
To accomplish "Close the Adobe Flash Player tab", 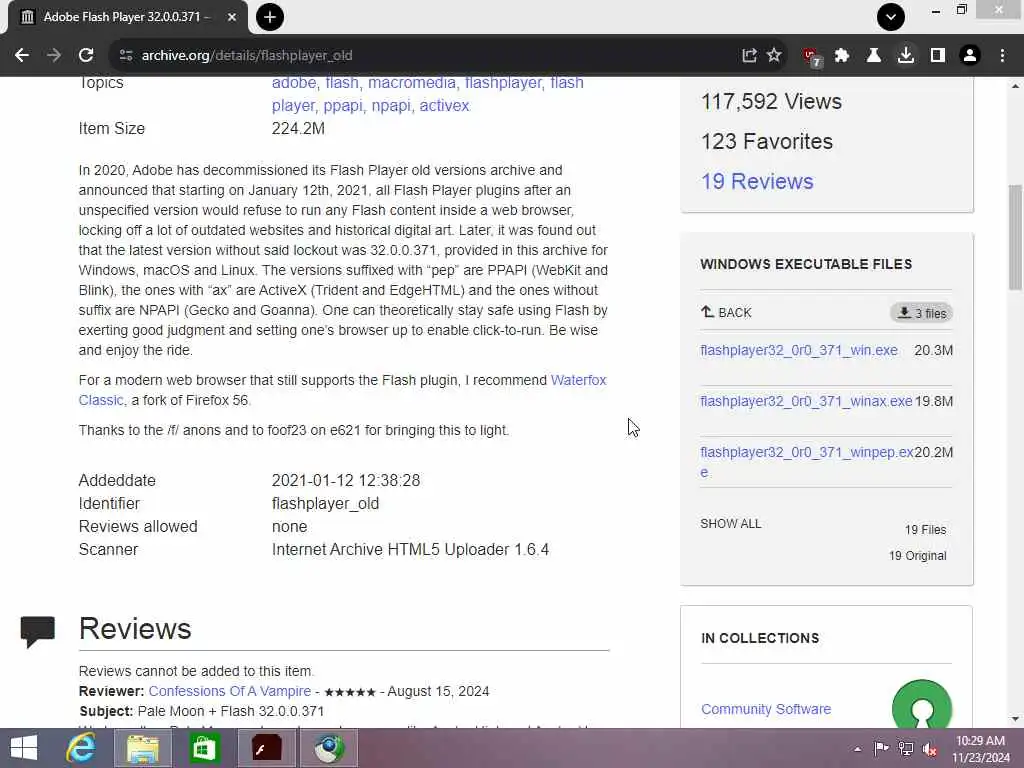I will point(232,17).
